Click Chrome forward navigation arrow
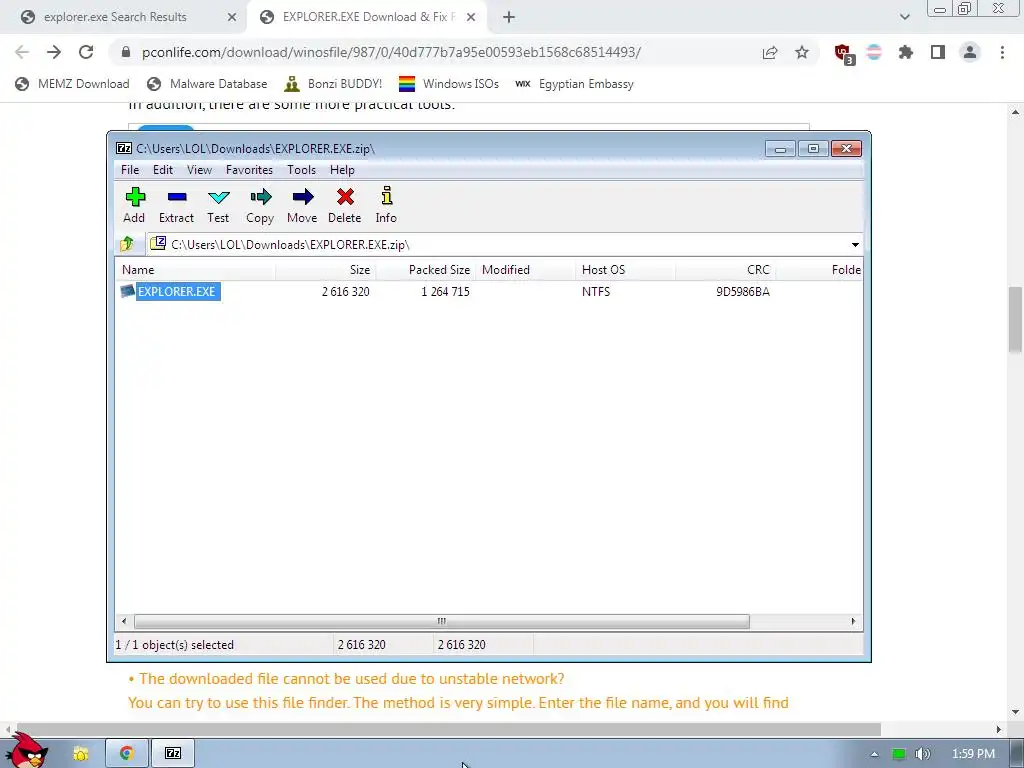The image size is (1024, 768). click(x=54, y=52)
